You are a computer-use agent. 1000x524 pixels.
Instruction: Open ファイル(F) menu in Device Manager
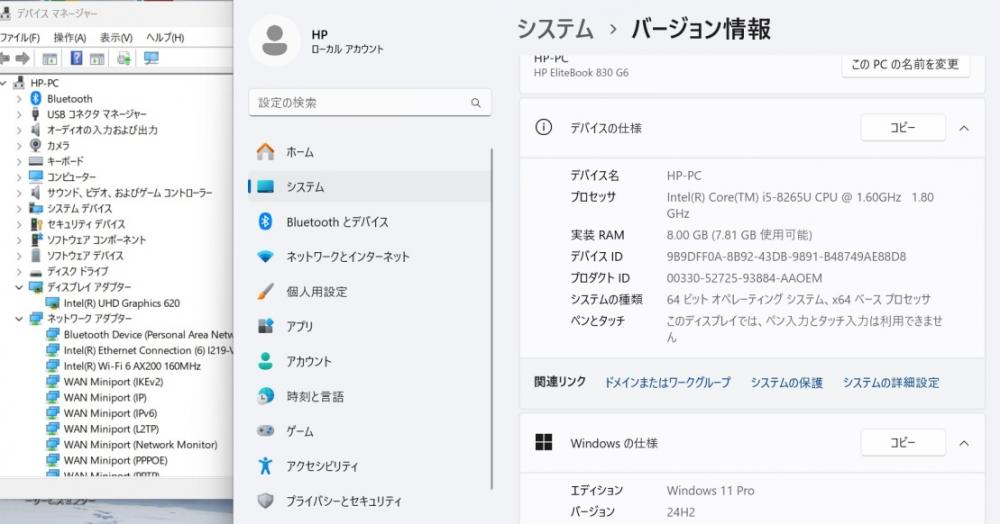pos(20,38)
